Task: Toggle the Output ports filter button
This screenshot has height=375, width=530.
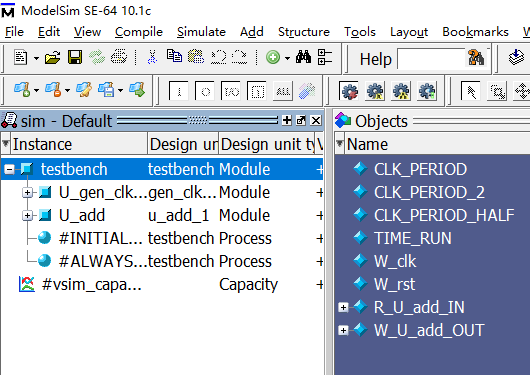Action: click(x=205, y=91)
